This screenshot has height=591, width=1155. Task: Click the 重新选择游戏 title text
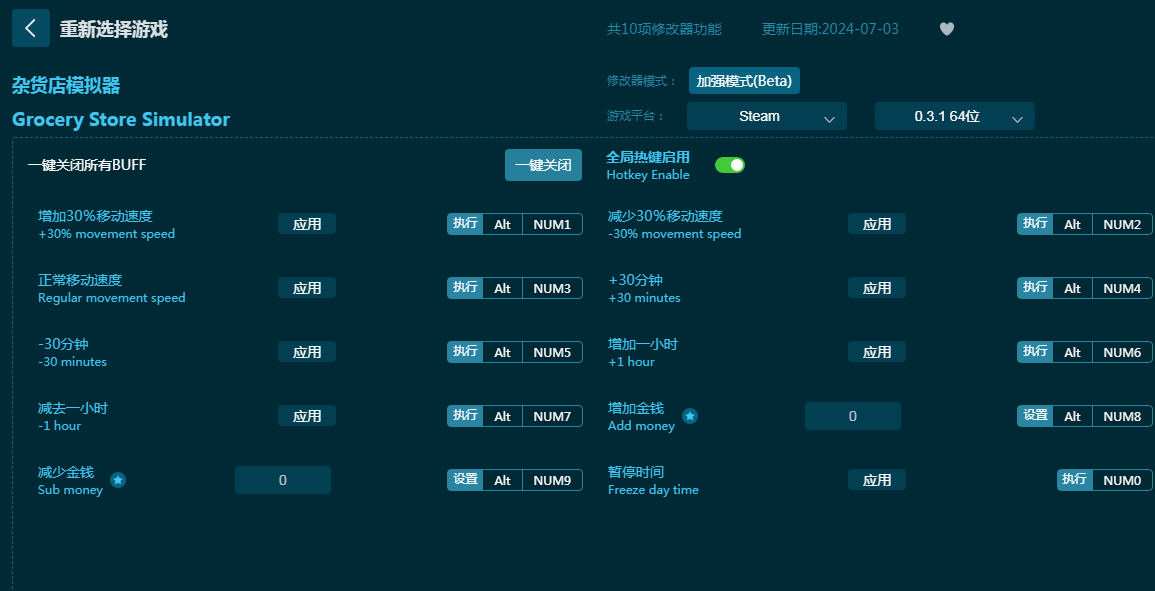pyautogui.click(x=113, y=29)
